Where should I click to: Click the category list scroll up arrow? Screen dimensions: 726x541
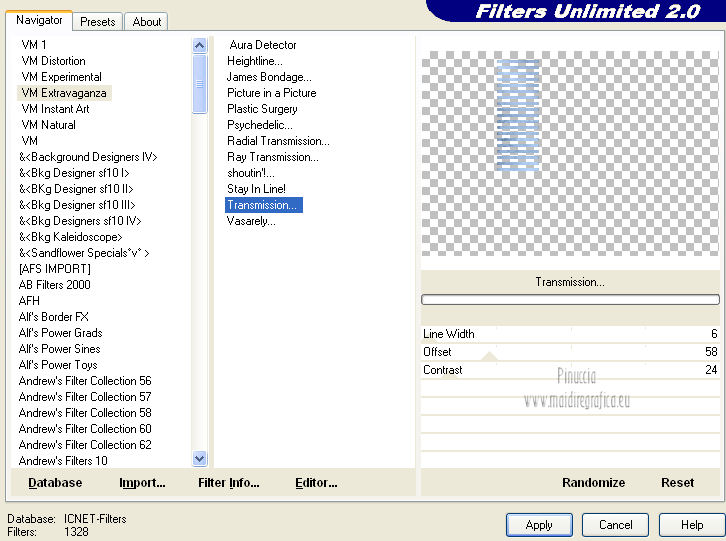click(200, 45)
